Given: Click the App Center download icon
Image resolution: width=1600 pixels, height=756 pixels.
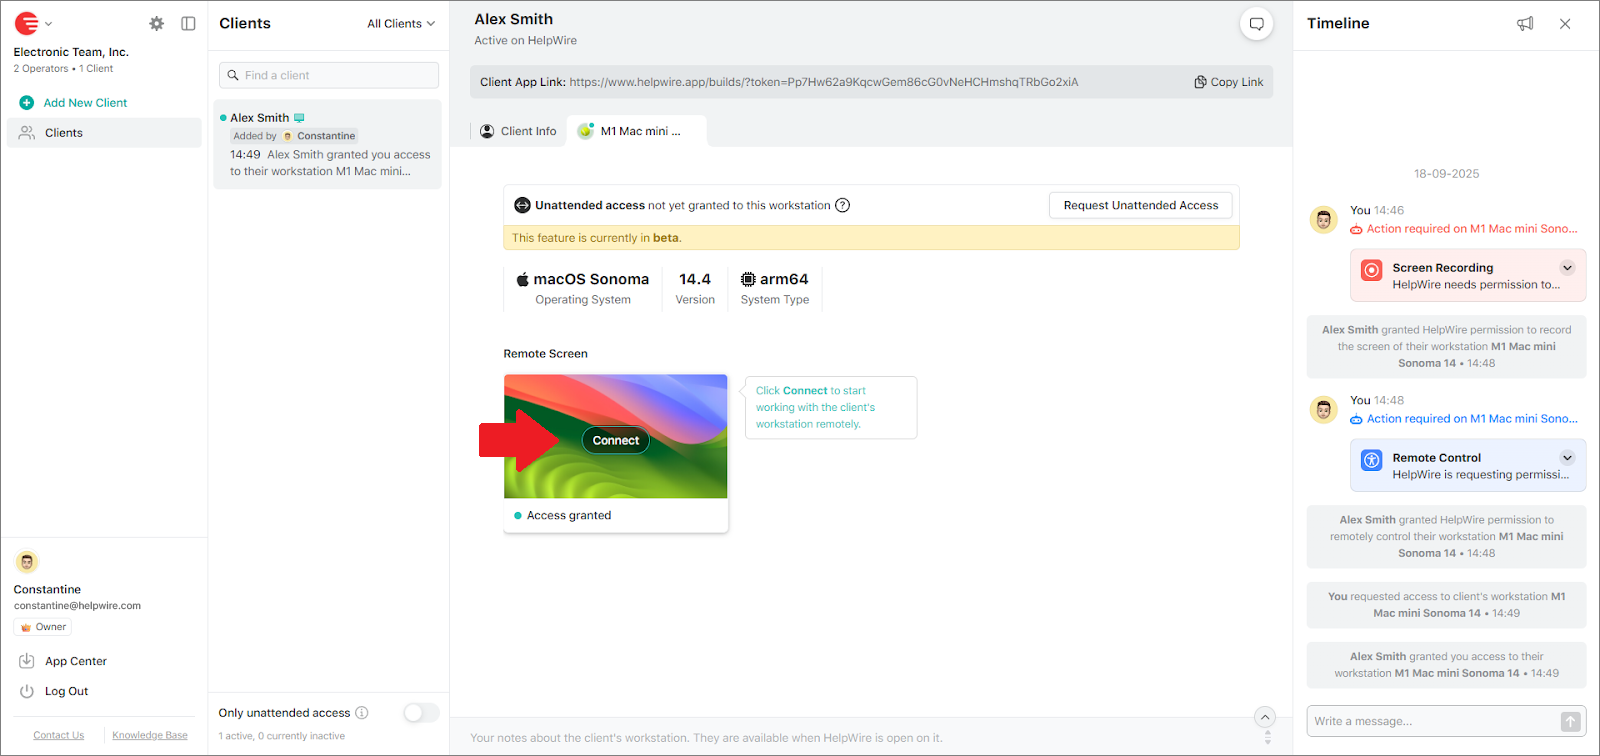Looking at the screenshot, I should [27, 661].
